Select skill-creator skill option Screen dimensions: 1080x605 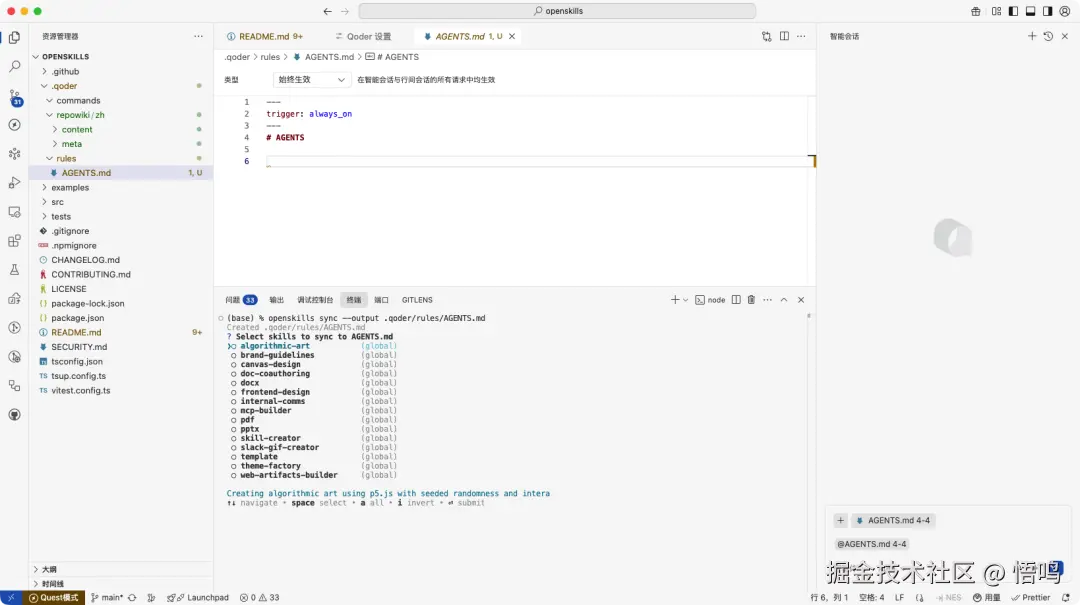[x=270, y=438]
